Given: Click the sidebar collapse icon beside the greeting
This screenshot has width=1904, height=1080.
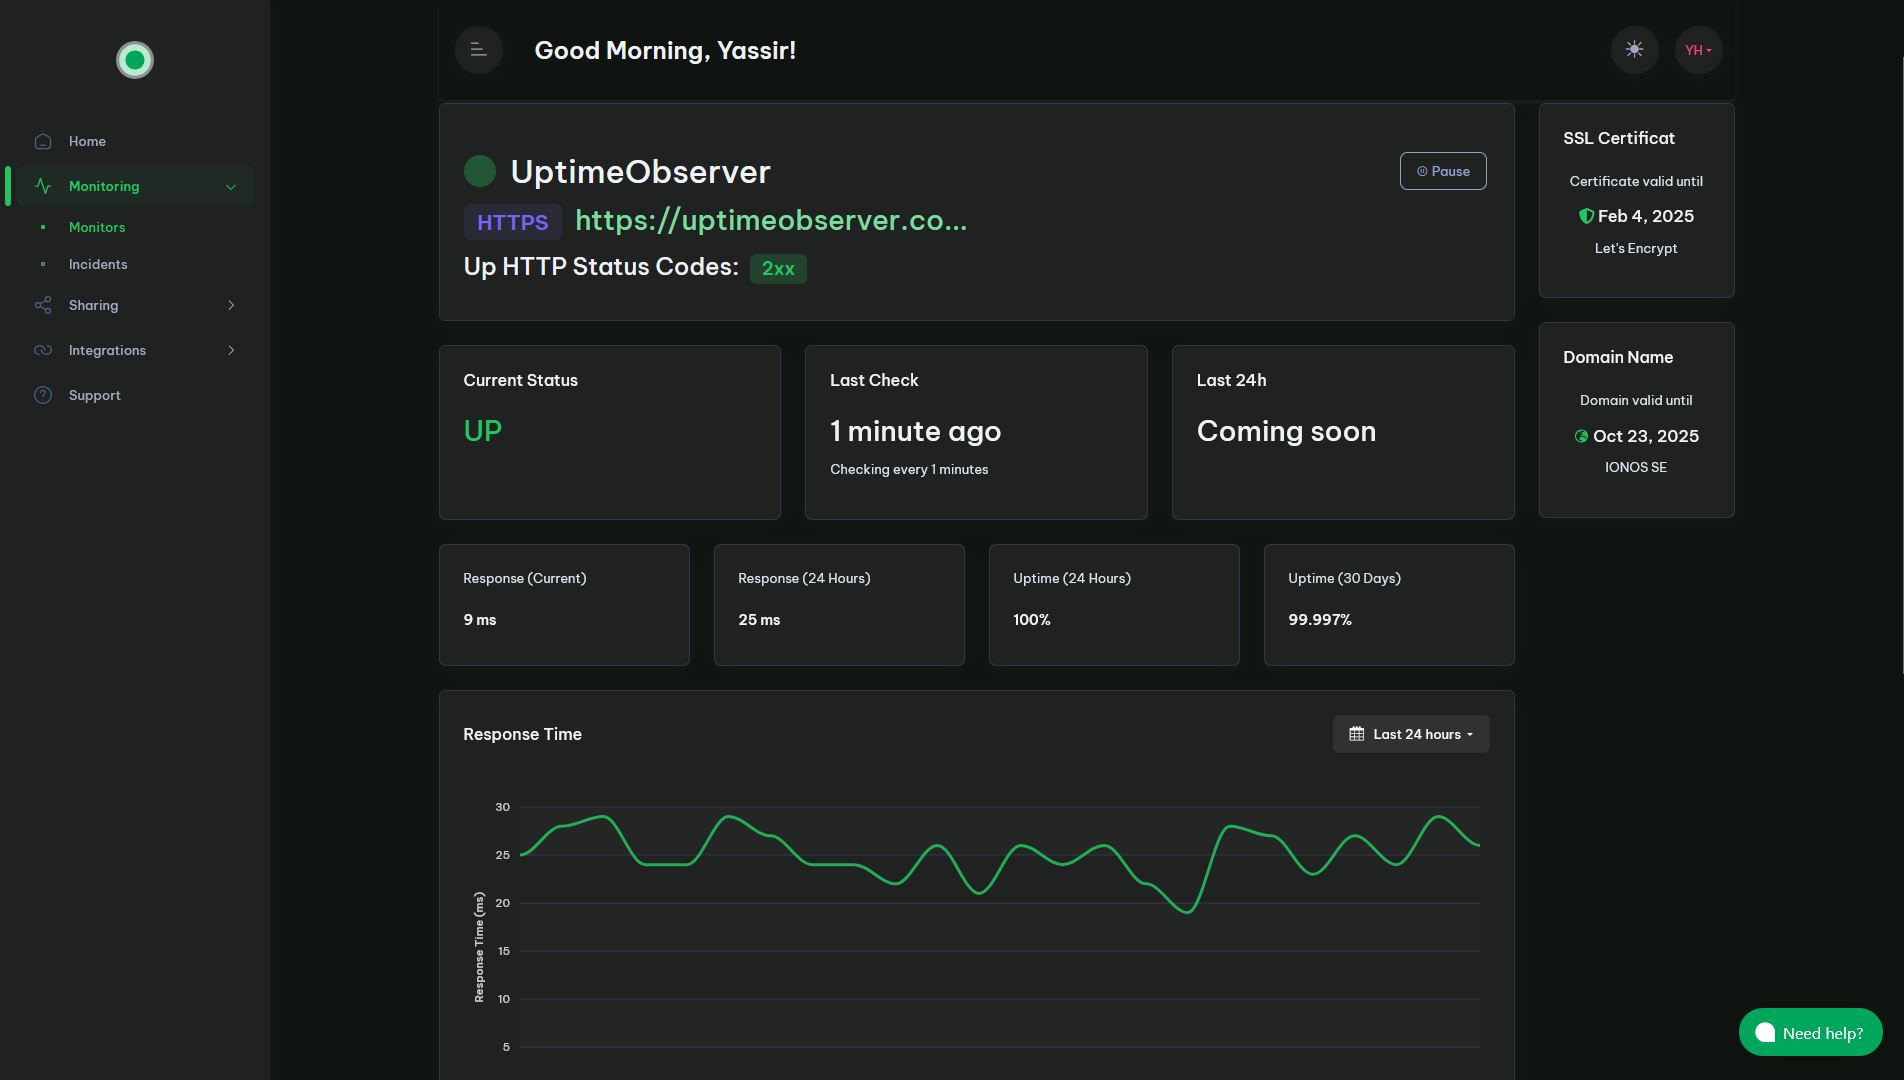Looking at the screenshot, I should pyautogui.click(x=478, y=49).
